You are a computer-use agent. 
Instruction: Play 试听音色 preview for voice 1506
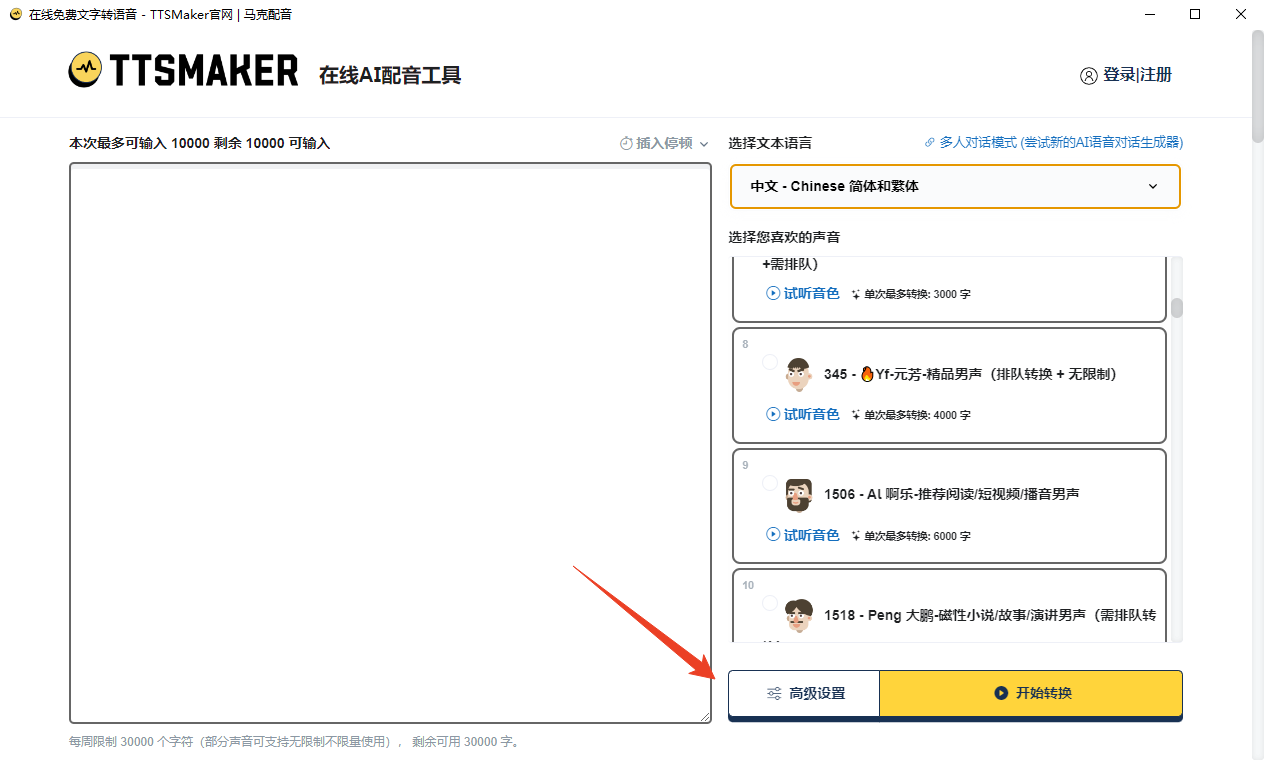pos(803,535)
